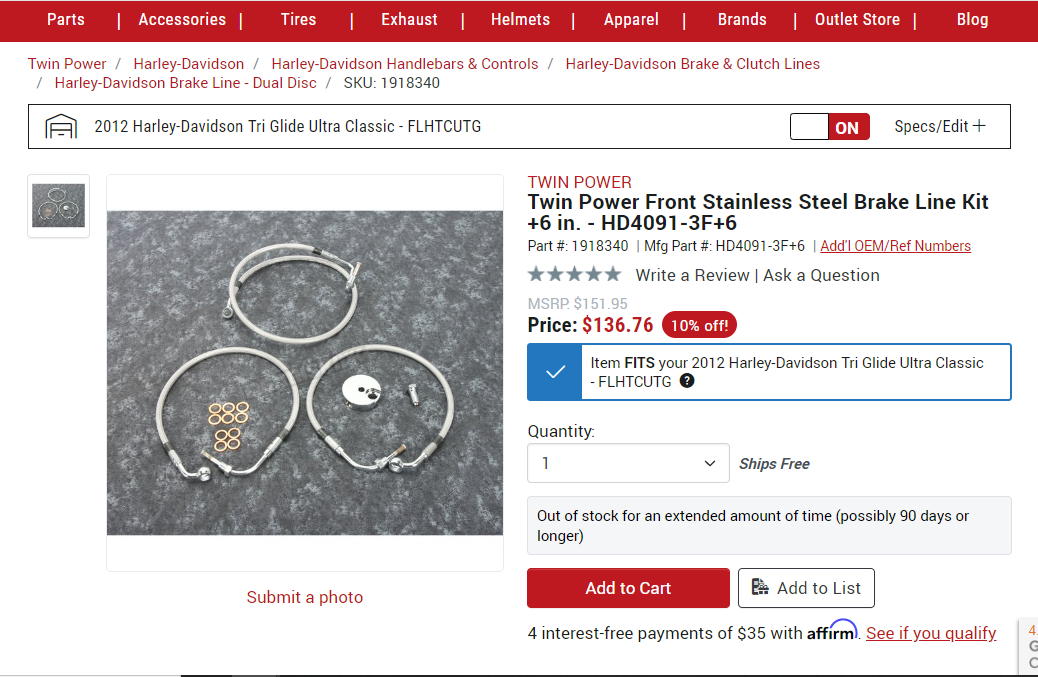Click the star rating icons

[x=574, y=274]
